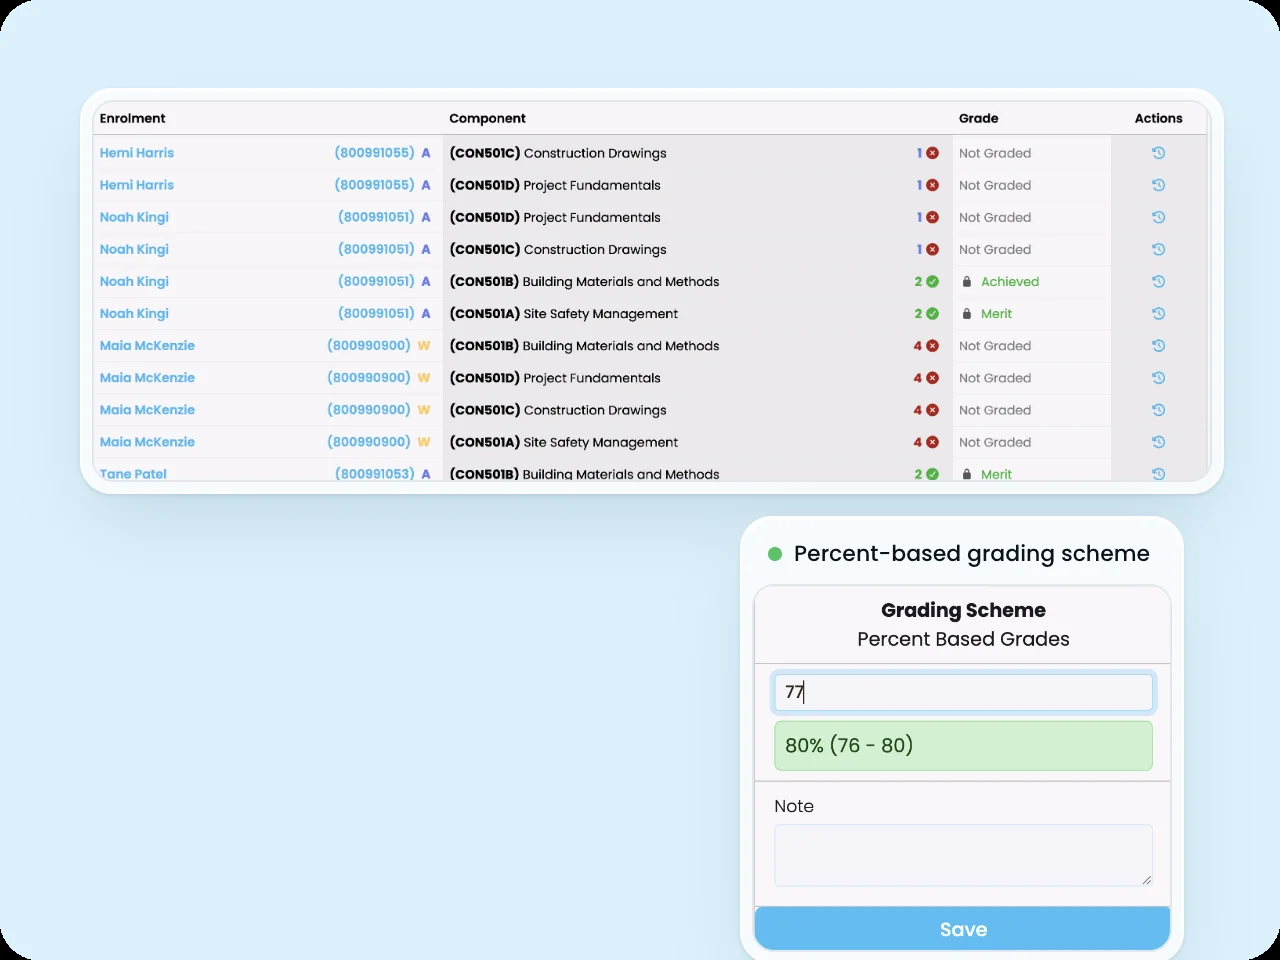
Task: Open grade history for Hemi Harris Project Fundamentals
Action: (1158, 185)
